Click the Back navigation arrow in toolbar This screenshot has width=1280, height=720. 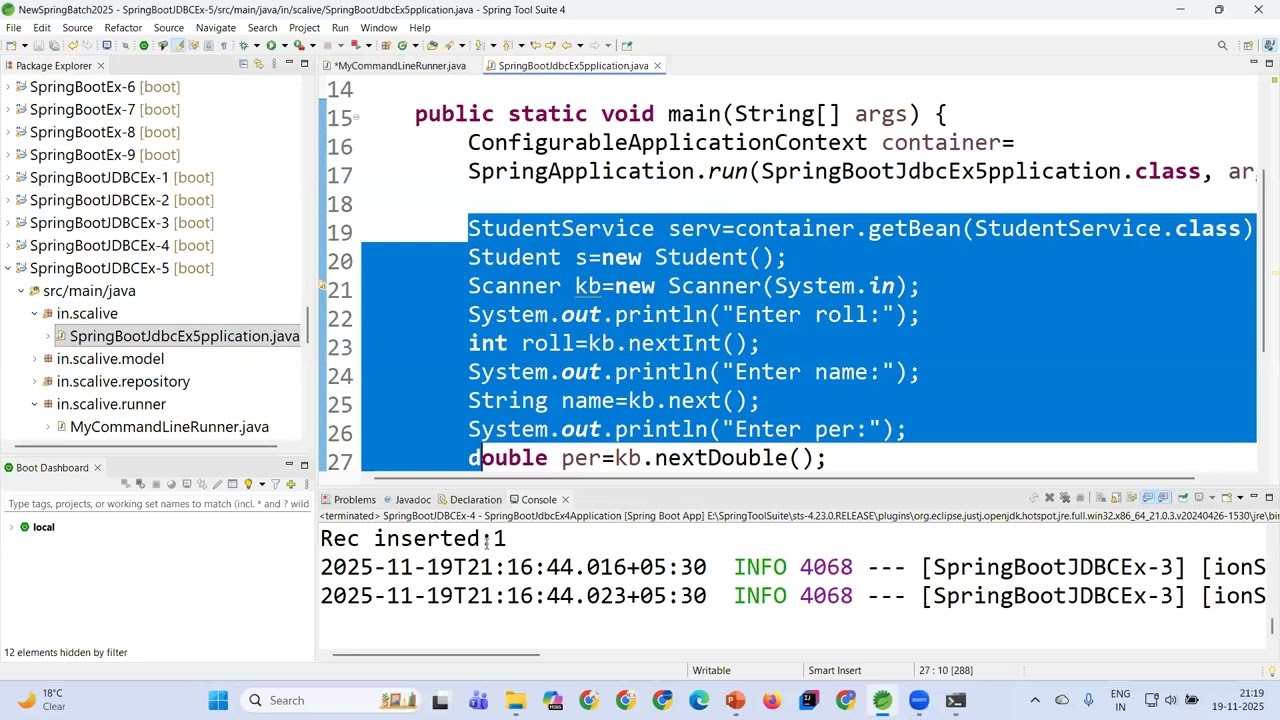pos(566,45)
